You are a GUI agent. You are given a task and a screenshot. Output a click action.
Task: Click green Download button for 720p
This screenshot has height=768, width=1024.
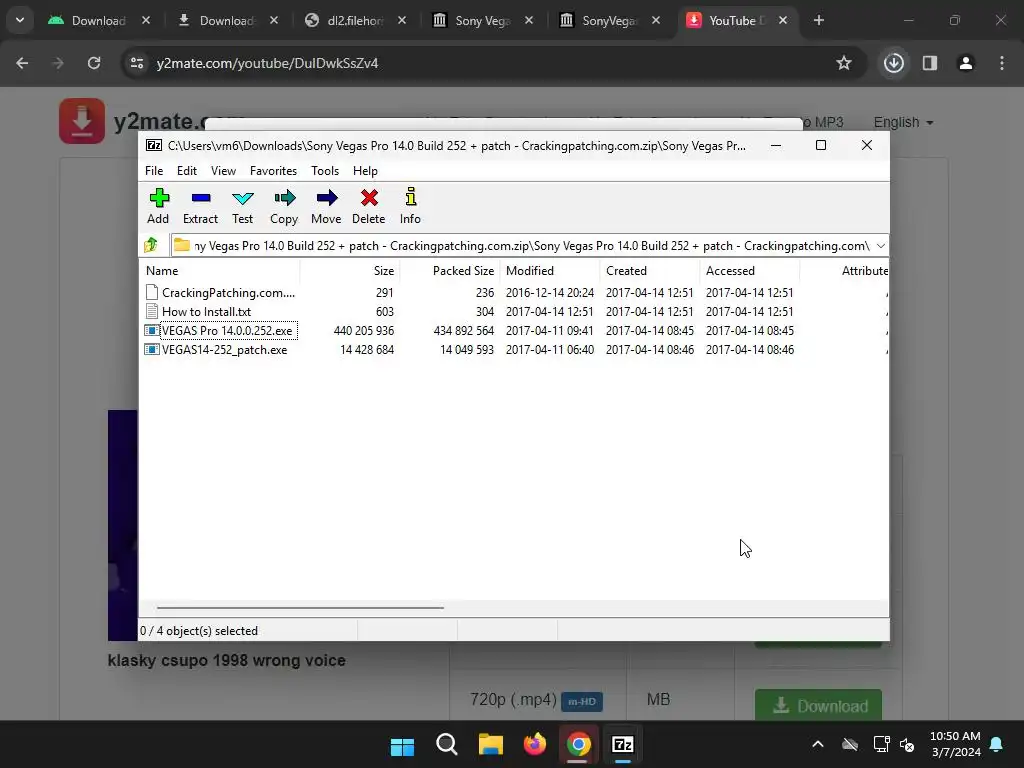coord(818,705)
